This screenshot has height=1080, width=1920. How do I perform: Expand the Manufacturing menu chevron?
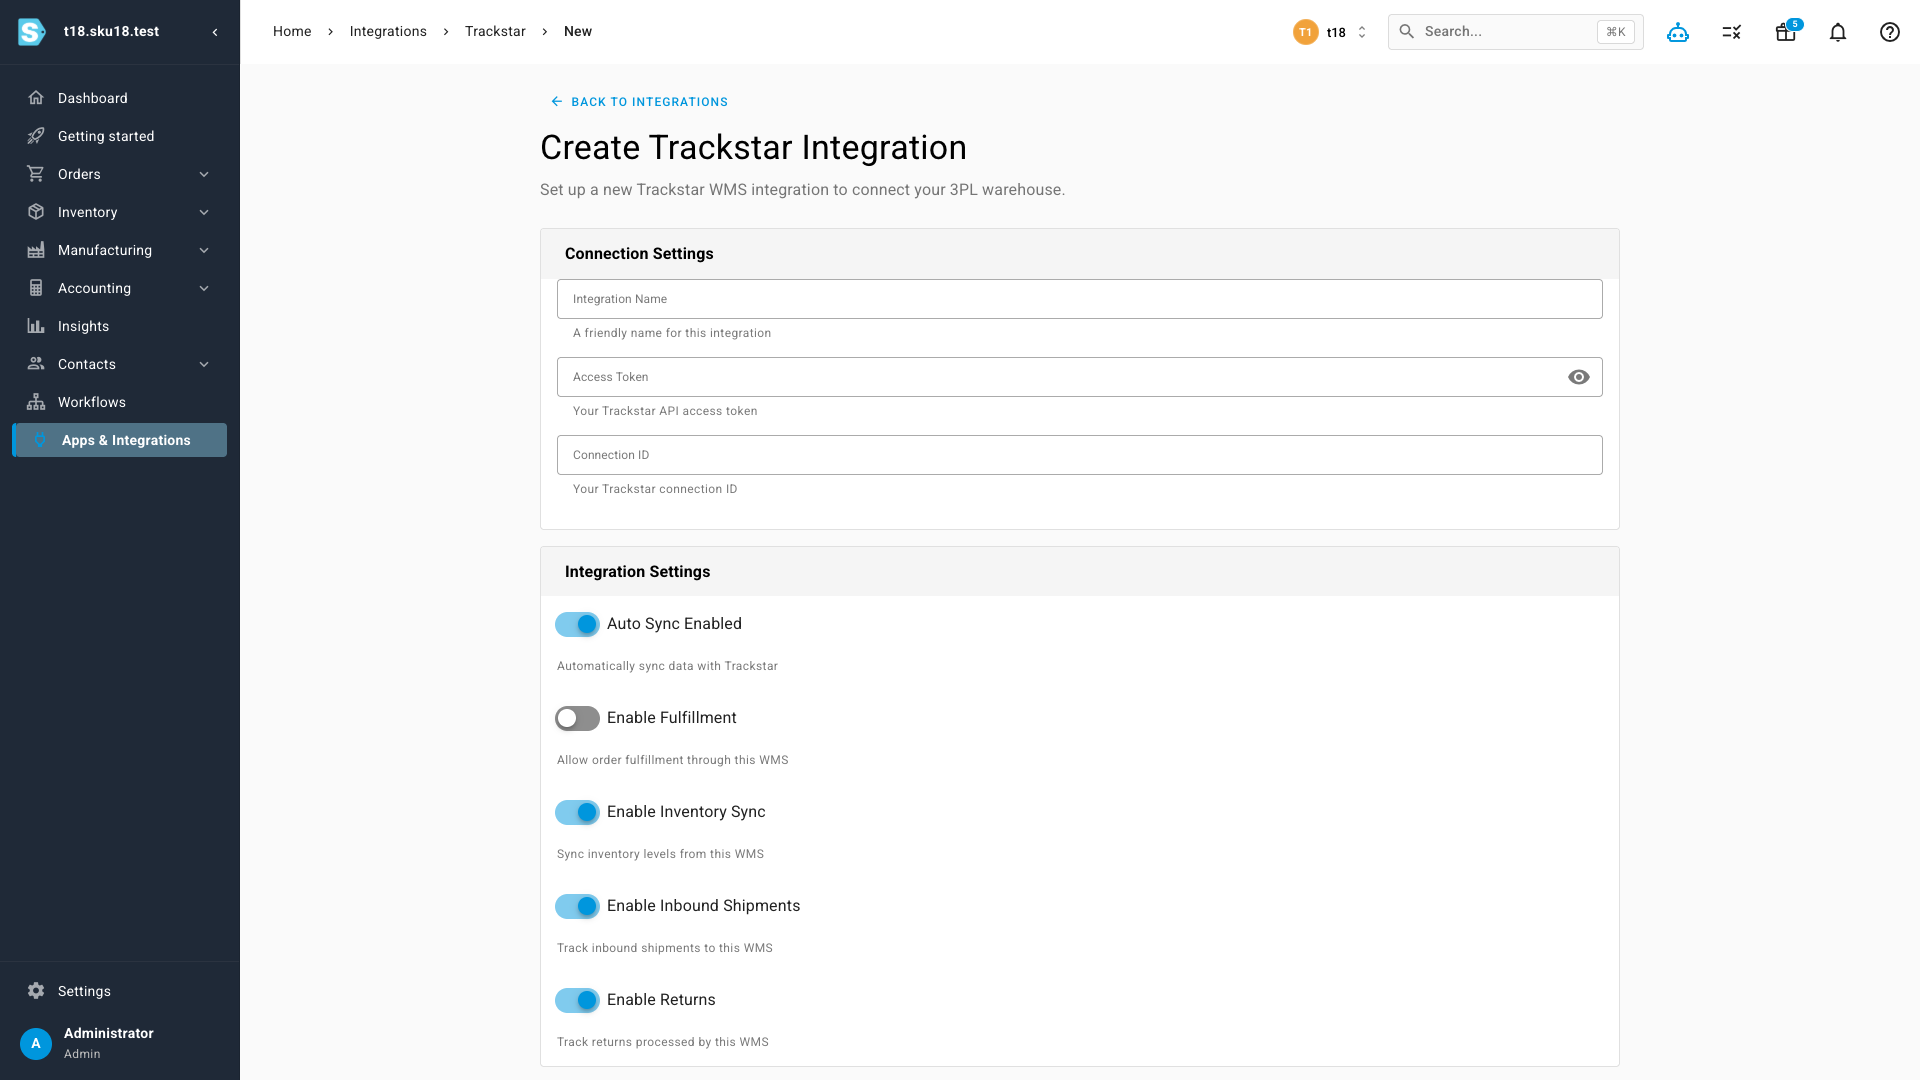(204, 250)
